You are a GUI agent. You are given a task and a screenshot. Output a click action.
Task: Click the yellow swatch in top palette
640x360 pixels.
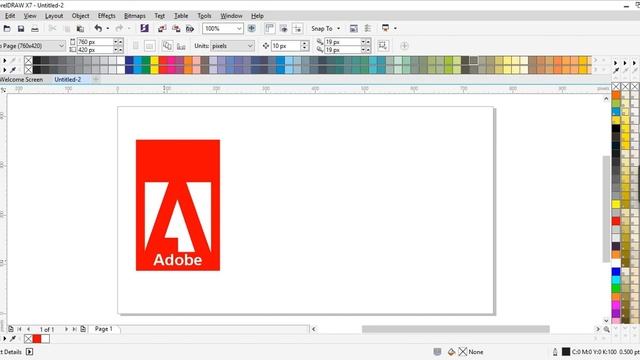pyautogui.click(x=154, y=60)
